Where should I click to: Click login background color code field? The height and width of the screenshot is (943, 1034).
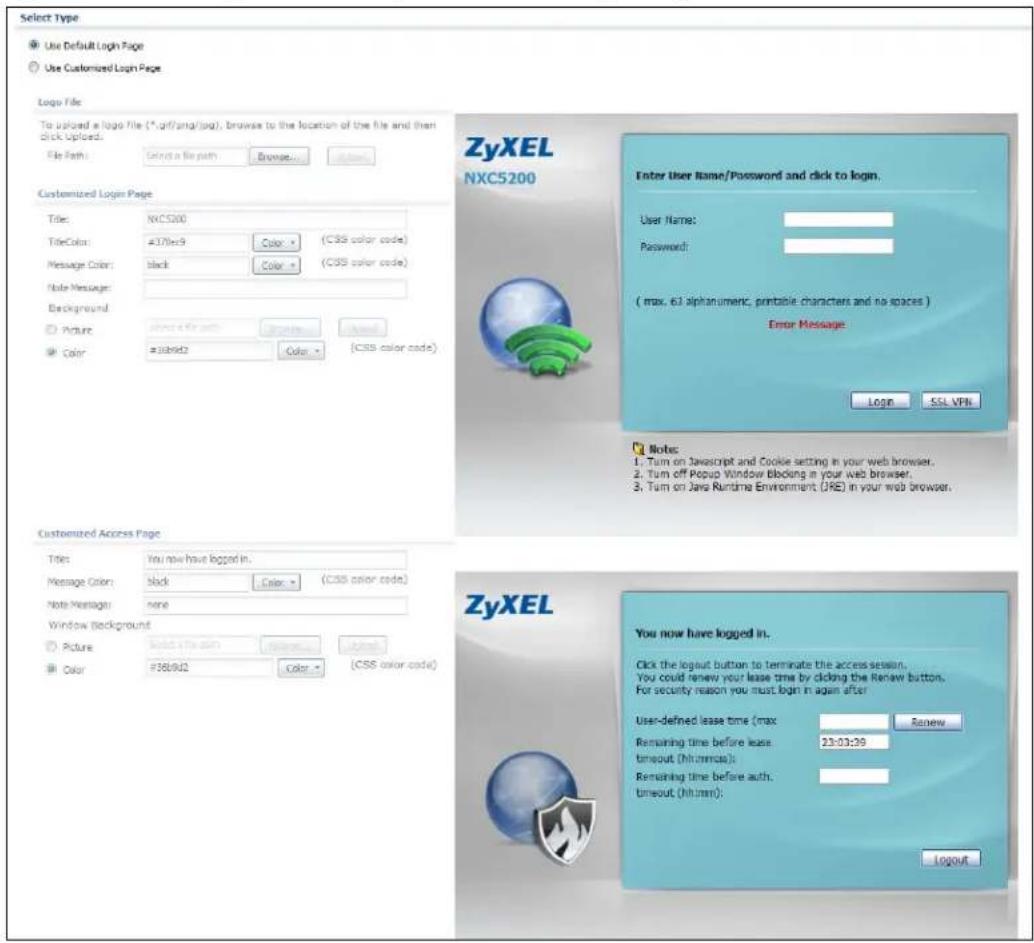208,351
